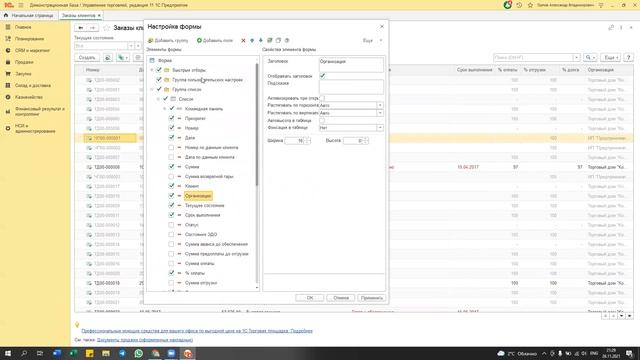Check the 'Статус' field checkbox
This screenshot has height=360, width=640.
[x=171, y=225]
